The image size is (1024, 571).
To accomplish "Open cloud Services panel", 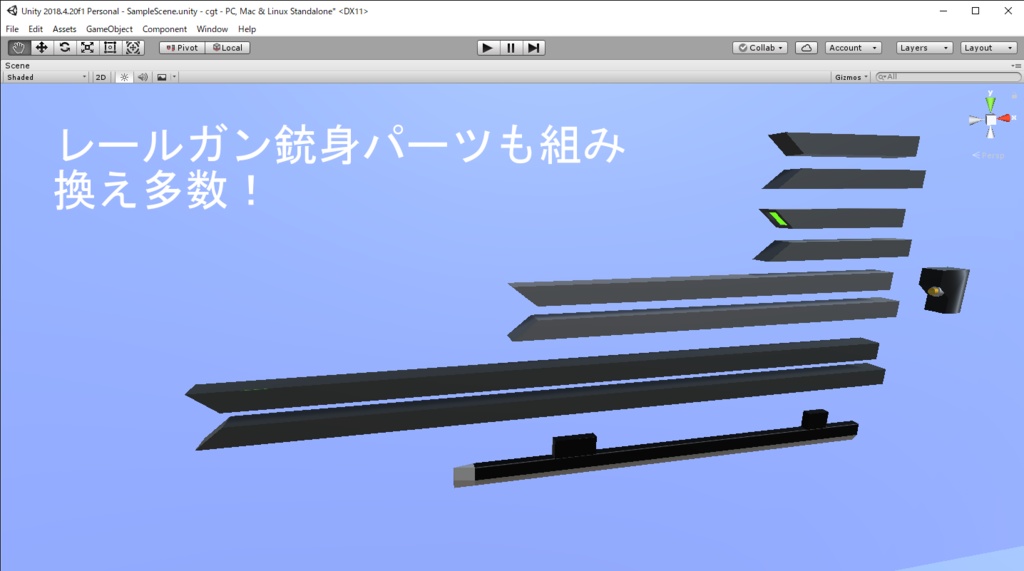I will (x=807, y=48).
